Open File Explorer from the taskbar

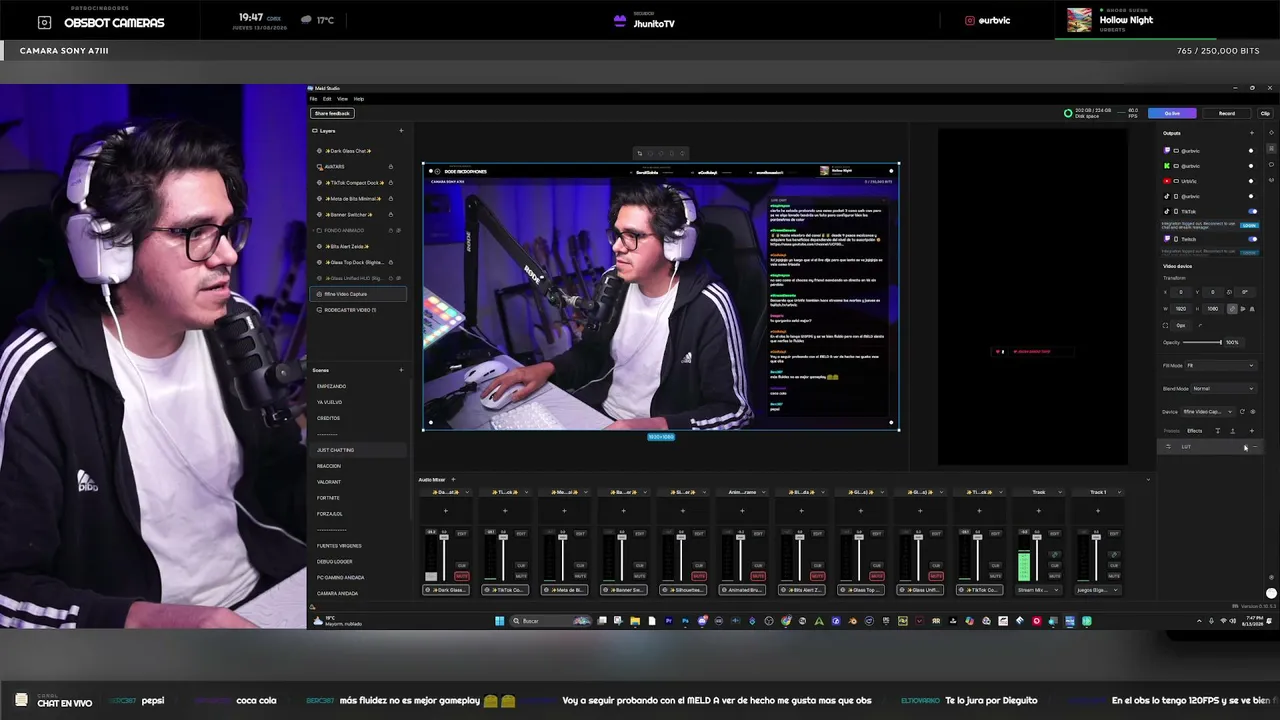(x=635, y=621)
